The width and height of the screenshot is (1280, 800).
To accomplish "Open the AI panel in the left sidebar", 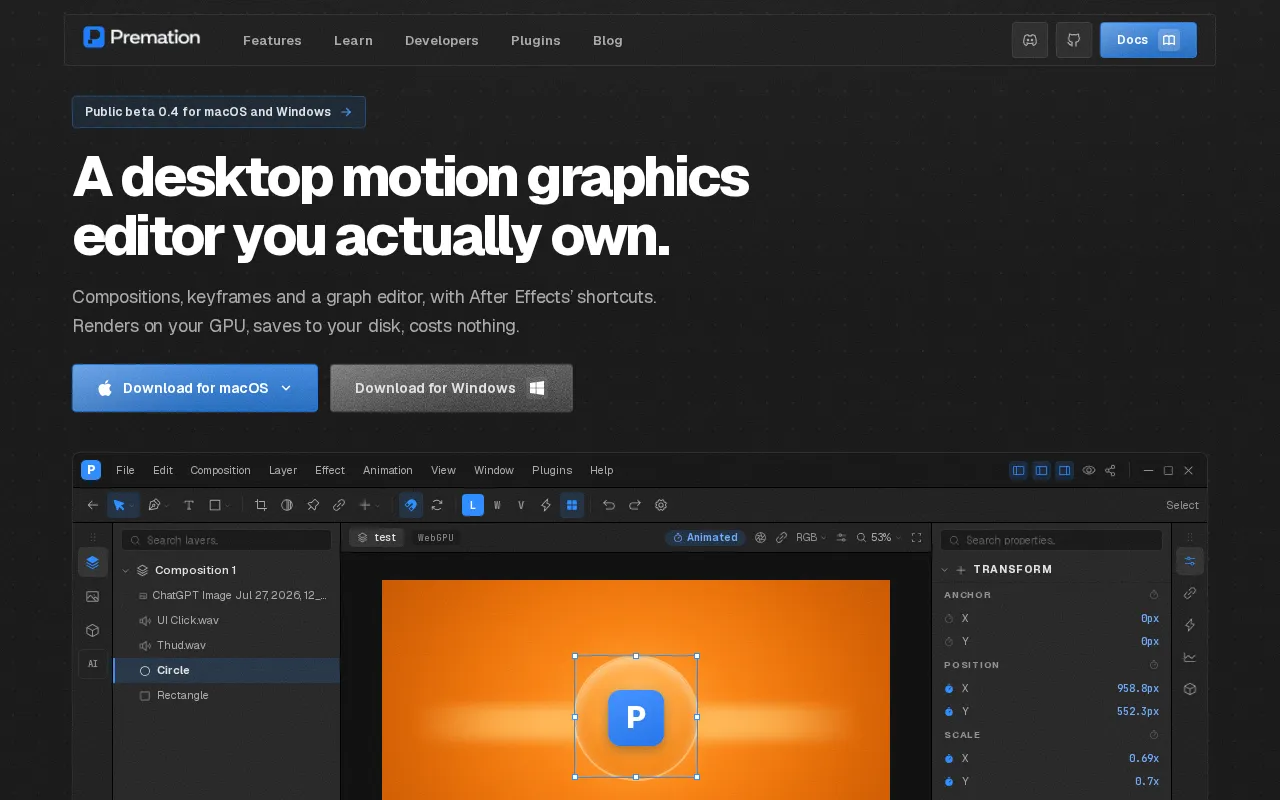I will (x=93, y=664).
